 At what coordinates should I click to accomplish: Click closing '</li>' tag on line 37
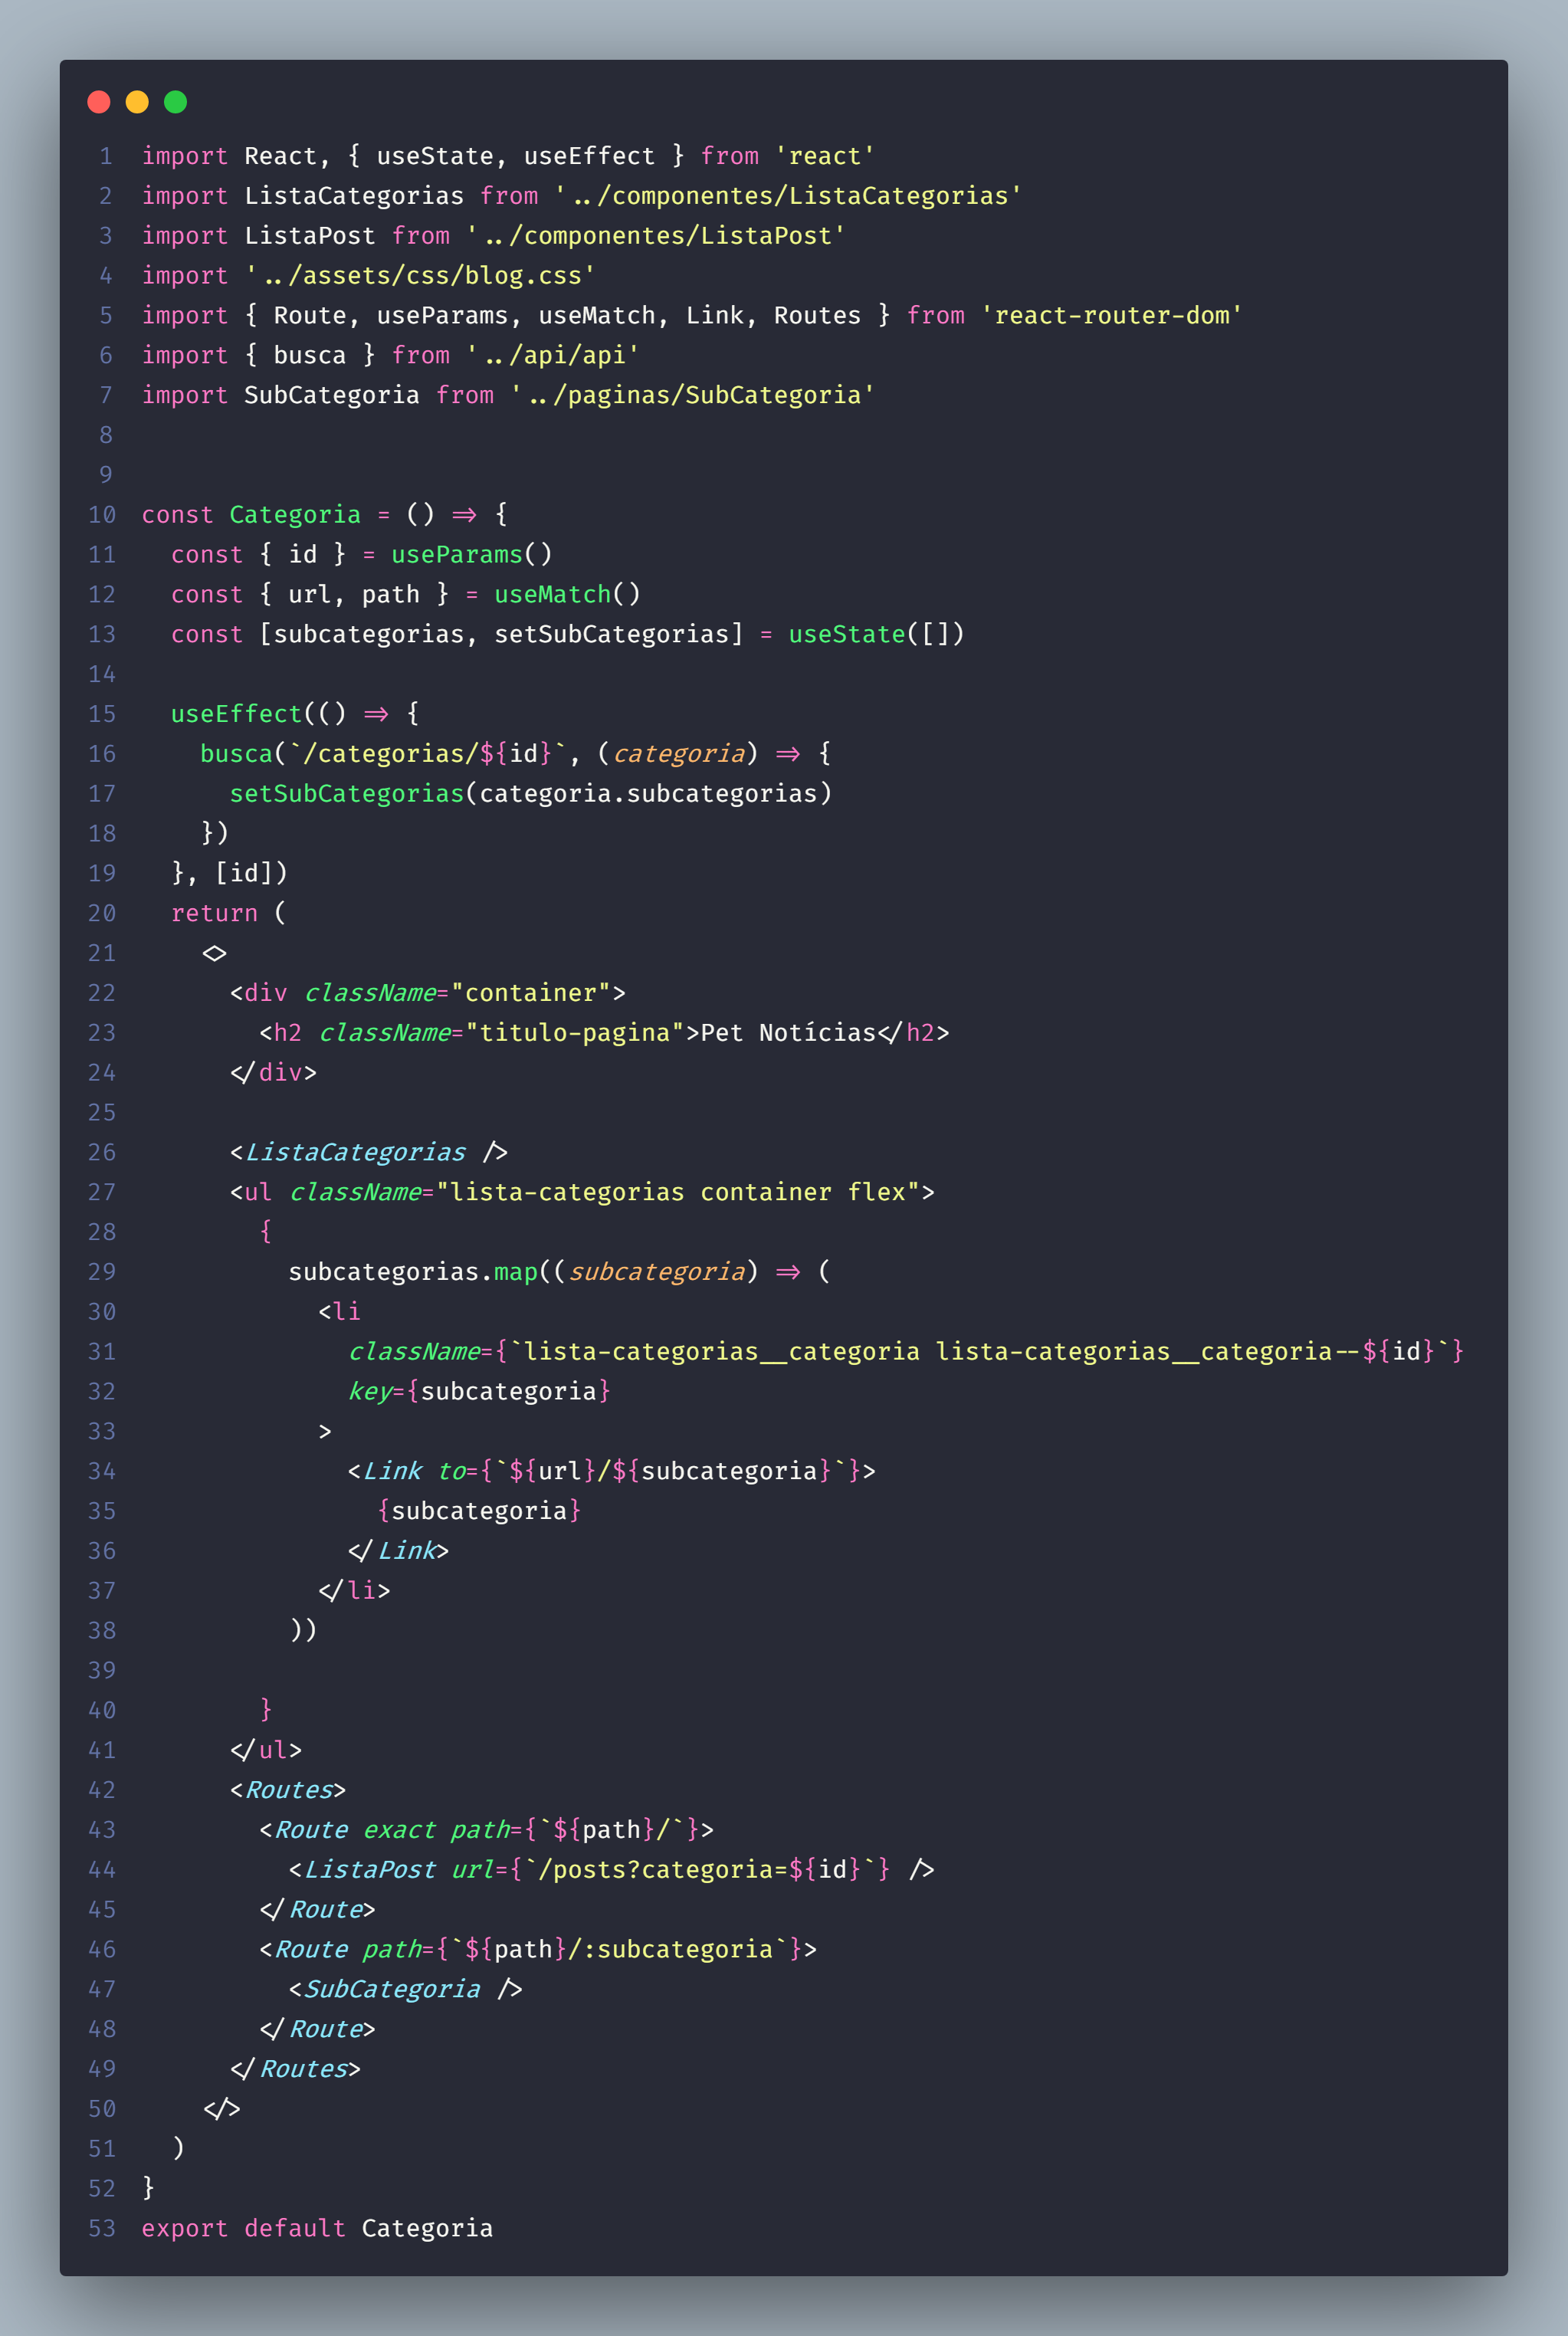point(354,1591)
